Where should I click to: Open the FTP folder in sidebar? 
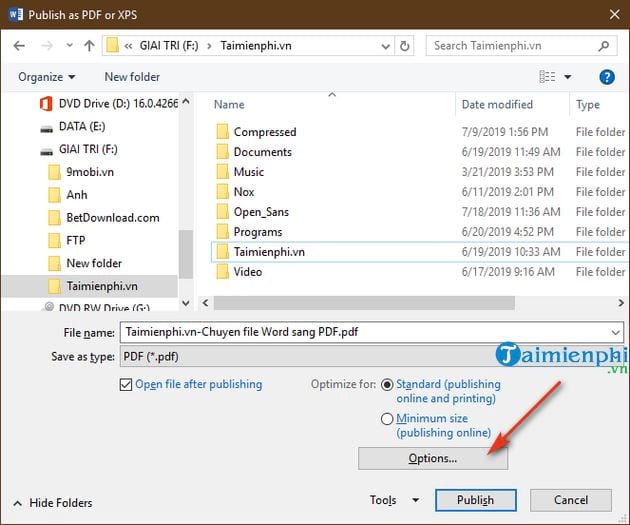(x=66, y=241)
